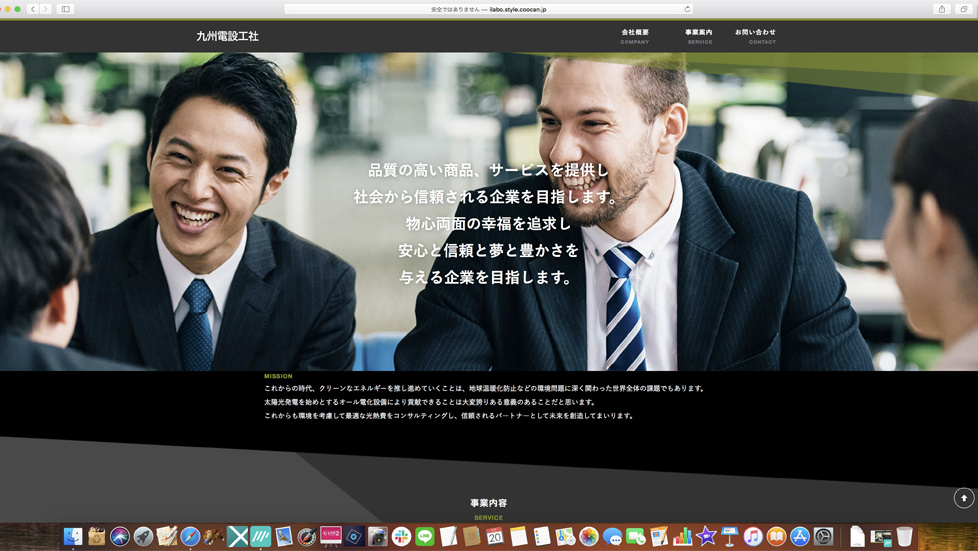The height and width of the screenshot is (551, 978).
Task: Open App Store from the Dock
Action: (800, 536)
